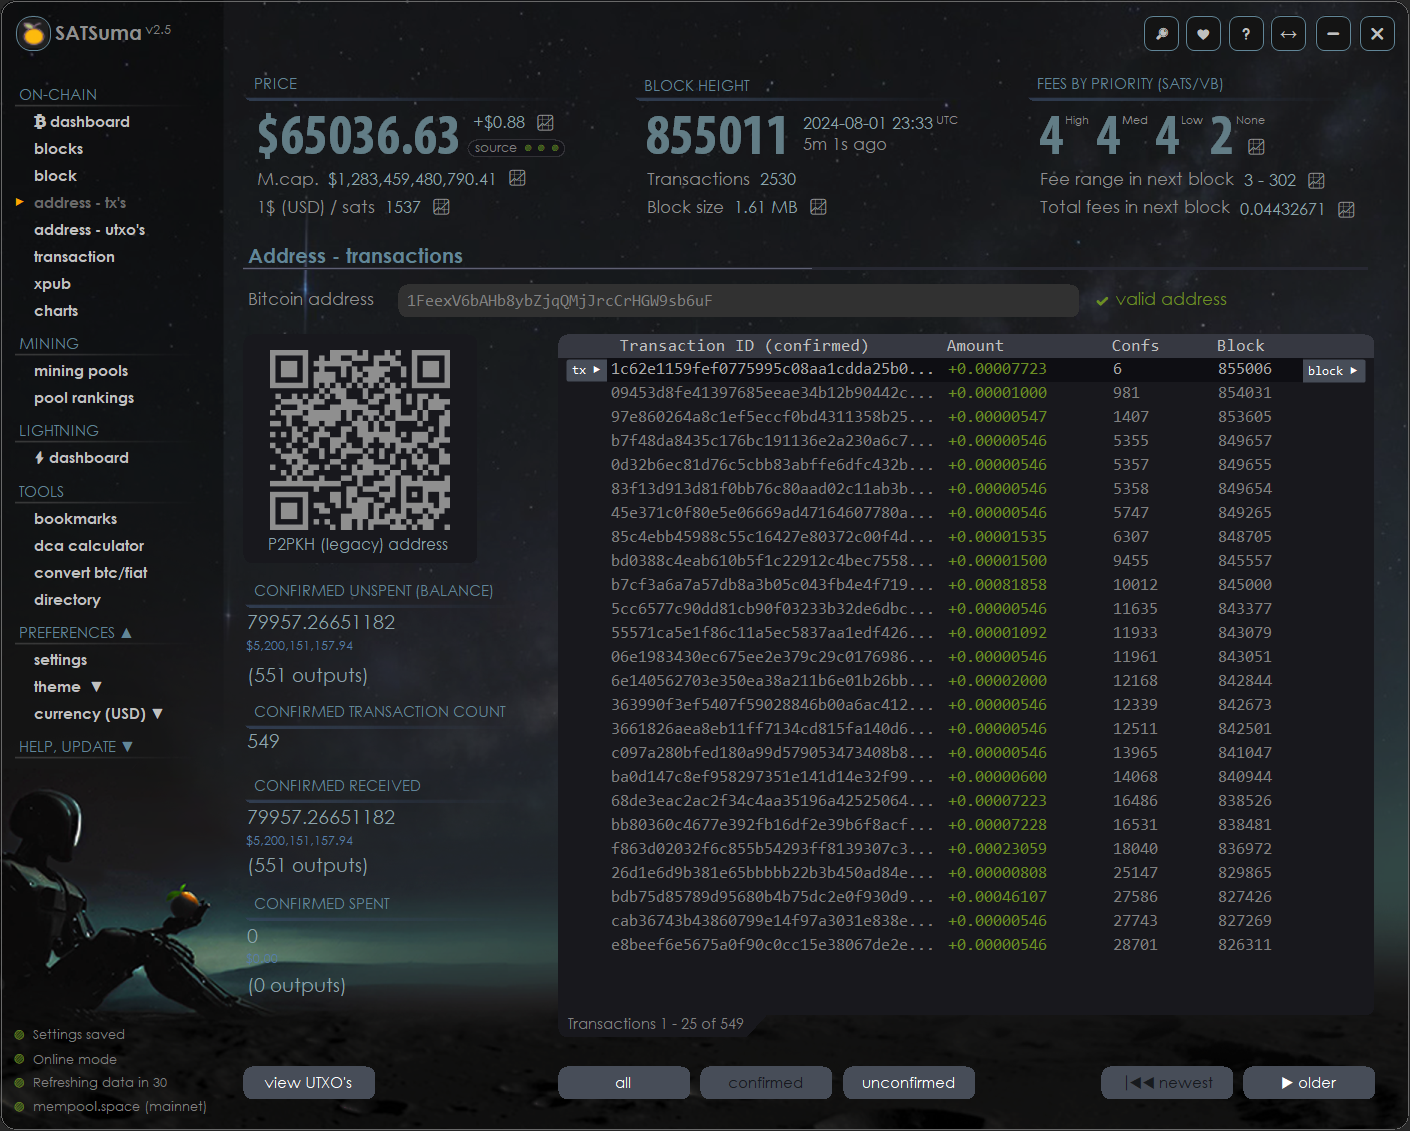Select the 'all' transactions filter
This screenshot has height=1131, width=1410.
pyautogui.click(x=623, y=1083)
